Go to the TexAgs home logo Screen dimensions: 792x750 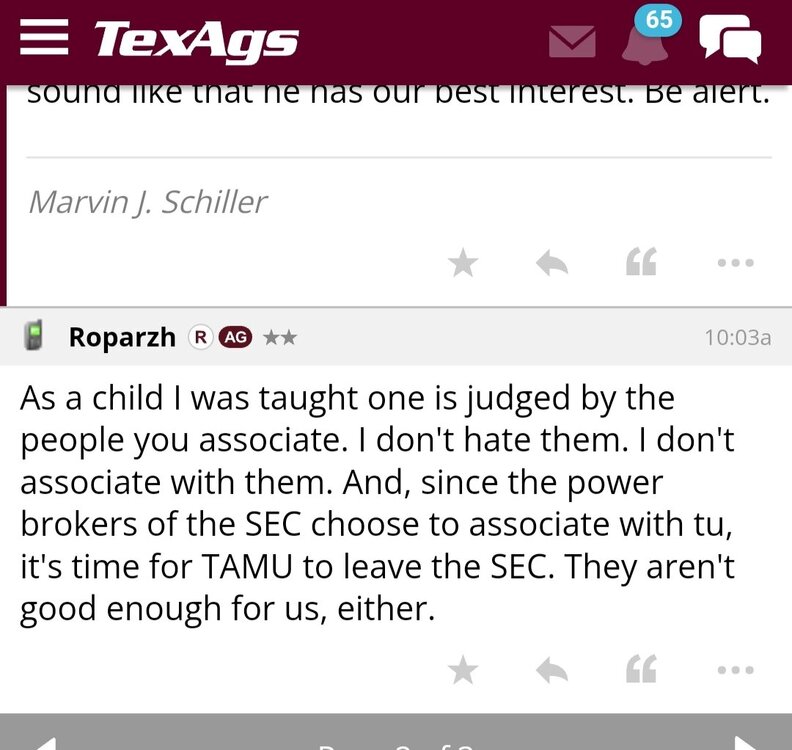point(196,41)
